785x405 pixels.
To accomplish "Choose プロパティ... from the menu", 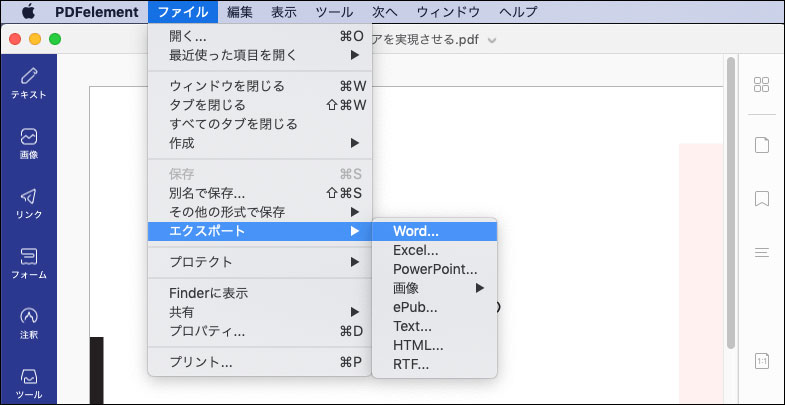I will coord(260,331).
